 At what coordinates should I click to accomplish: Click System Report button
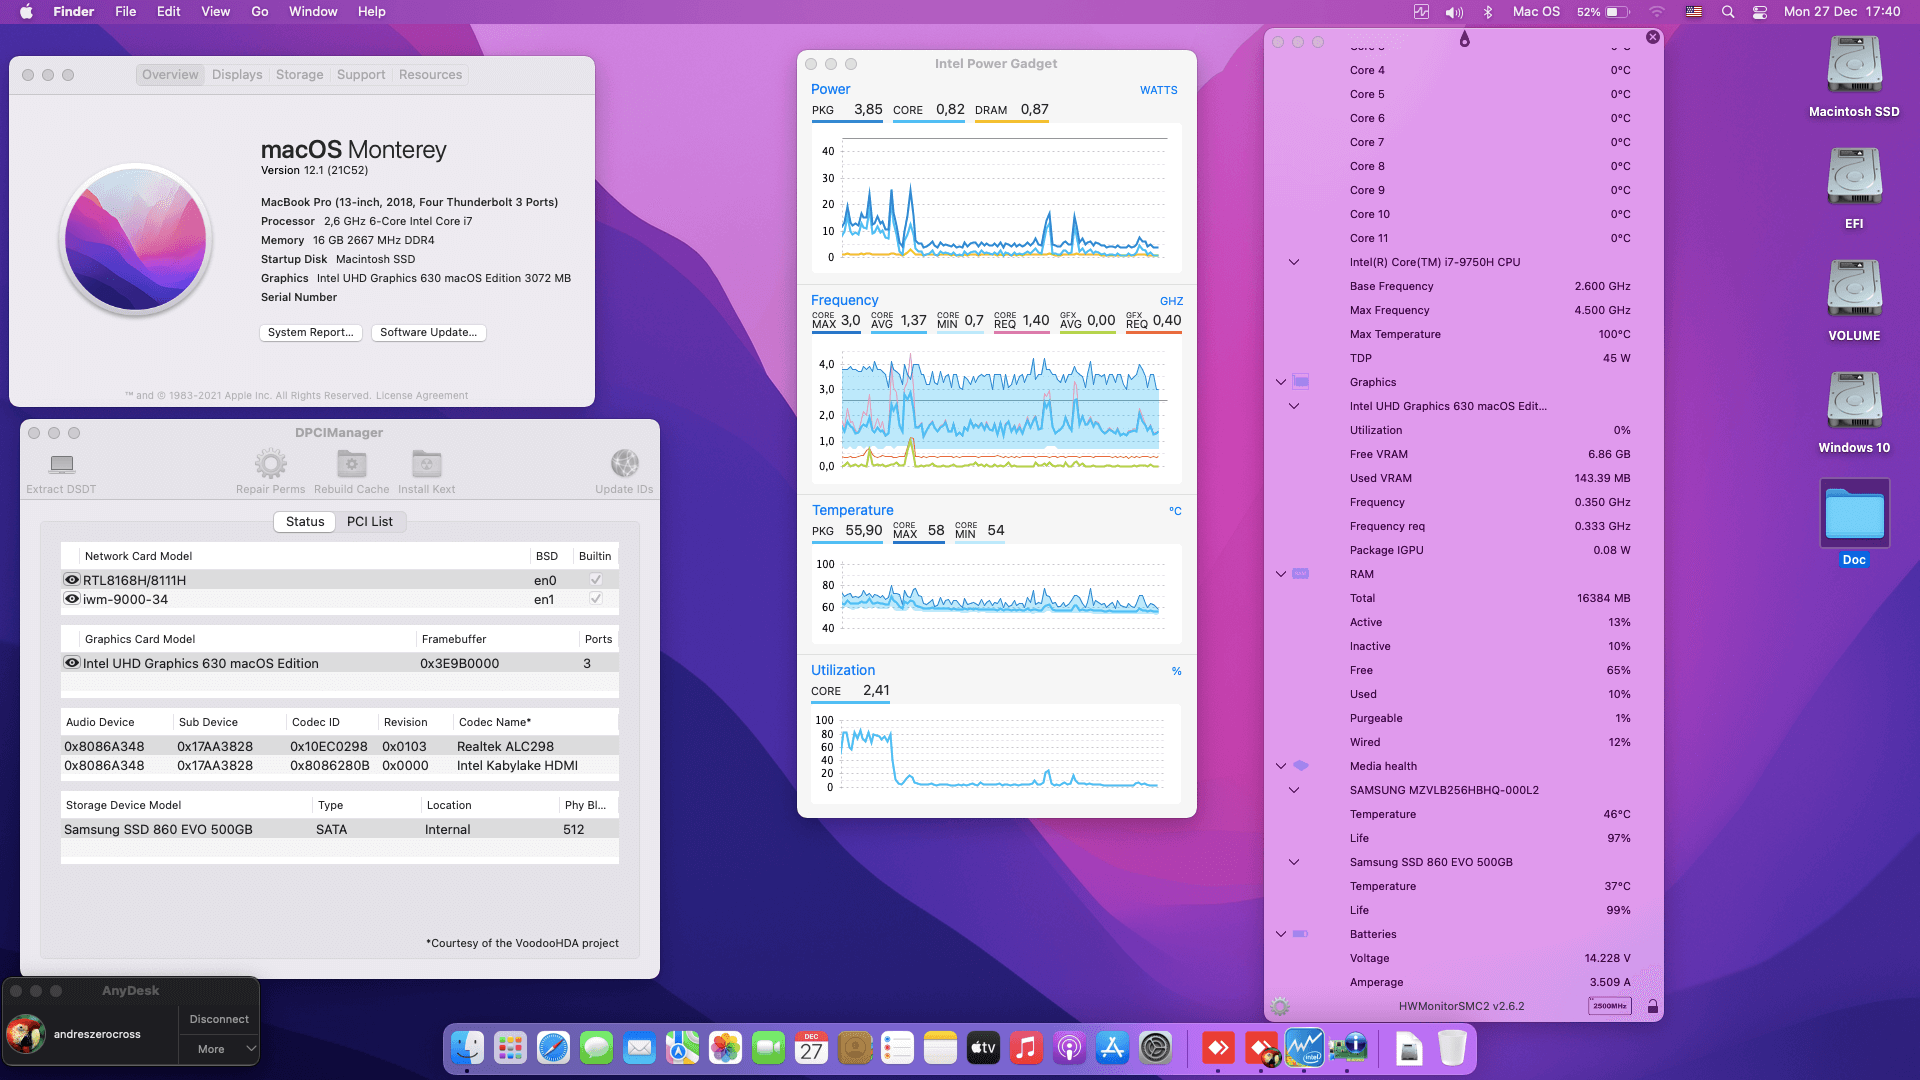click(x=310, y=333)
